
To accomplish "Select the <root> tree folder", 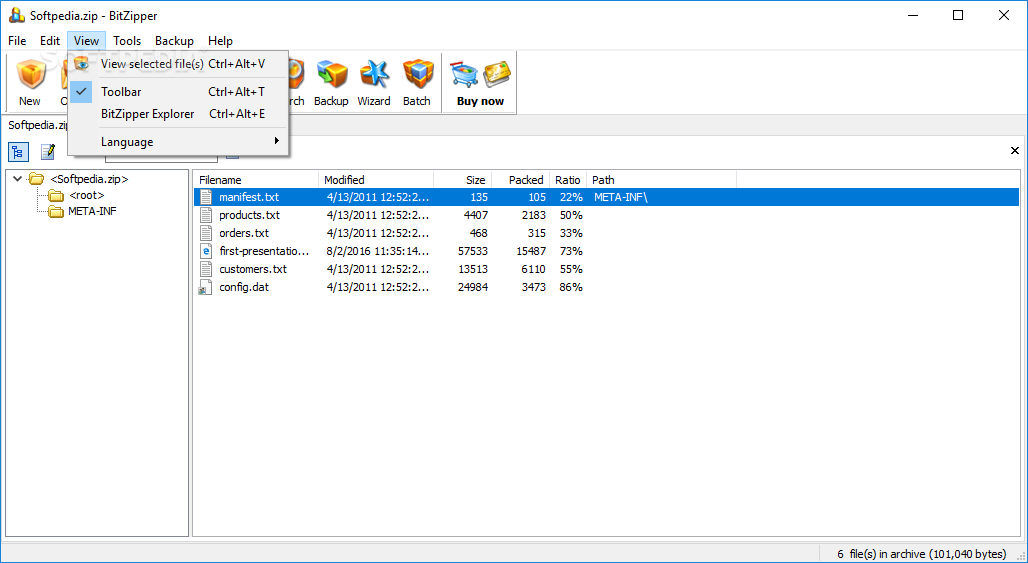I will click(x=87, y=195).
